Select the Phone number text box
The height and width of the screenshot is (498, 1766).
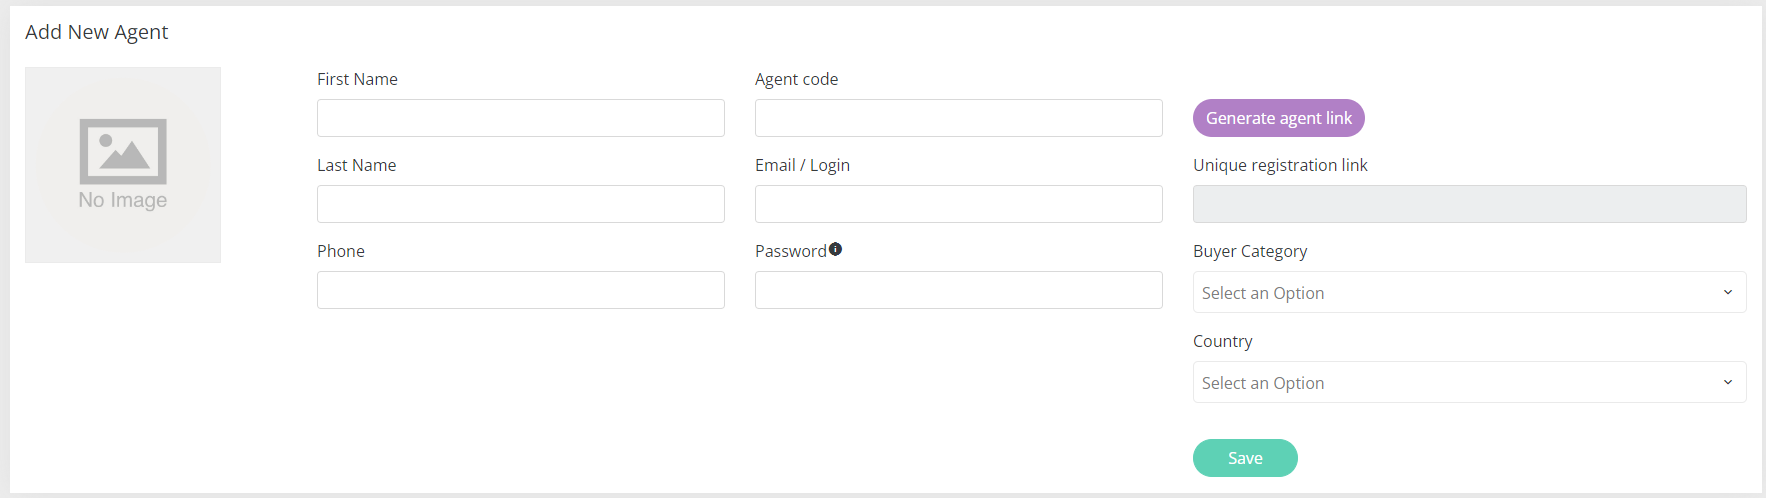[520, 290]
